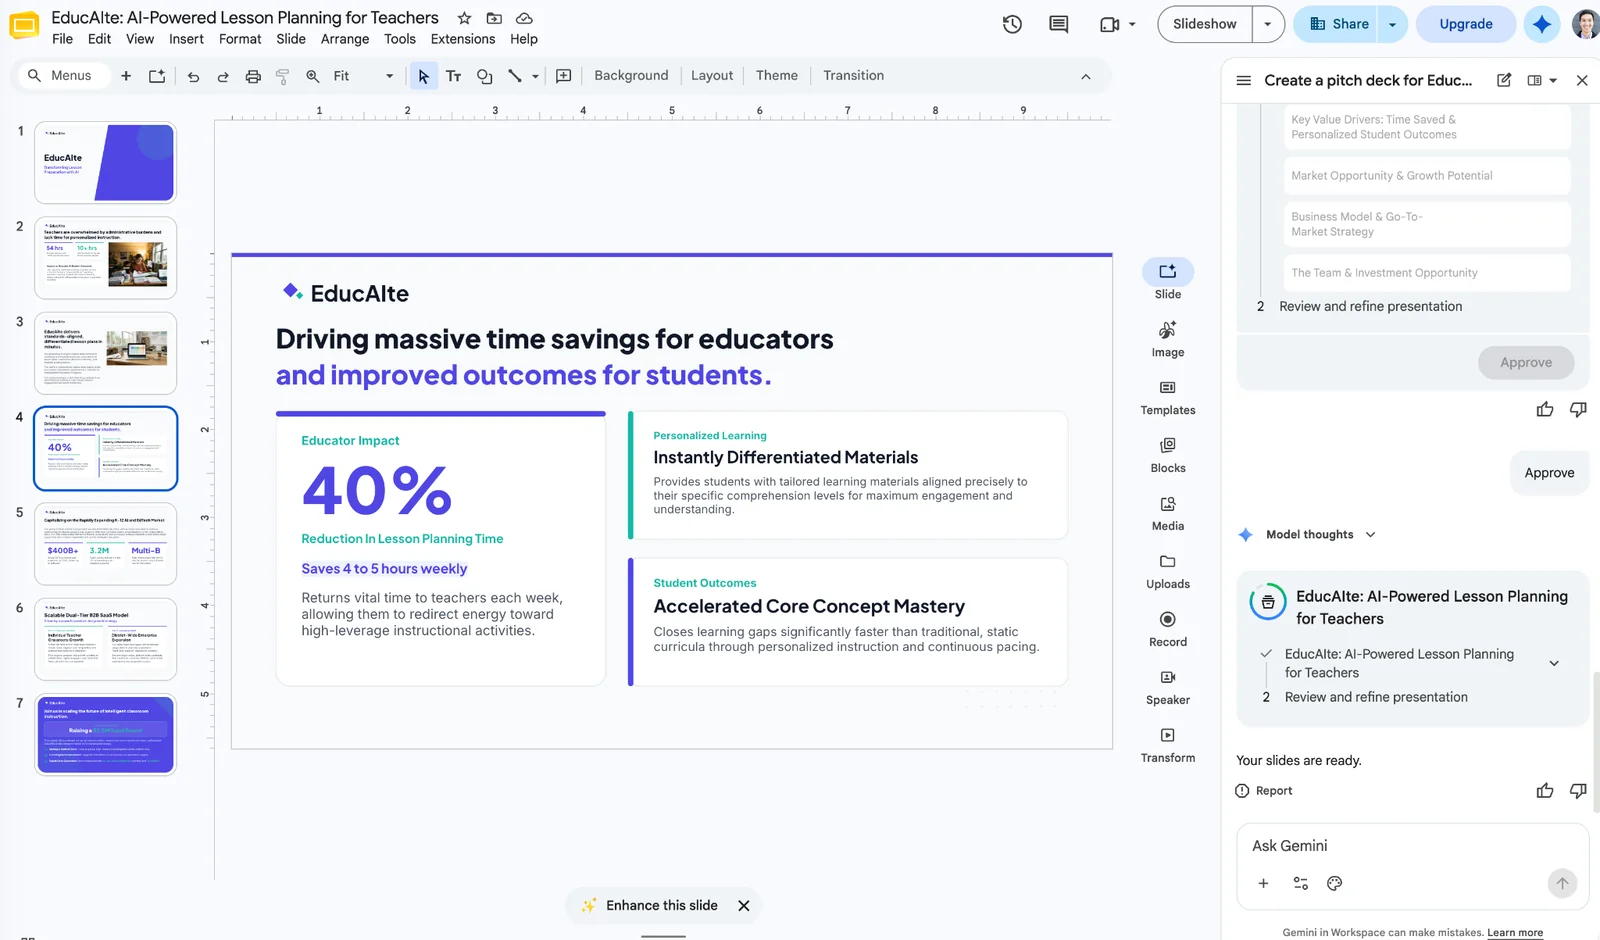This screenshot has height=940, width=1600.
Task: Open the comments icon in header
Action: 1058,24
